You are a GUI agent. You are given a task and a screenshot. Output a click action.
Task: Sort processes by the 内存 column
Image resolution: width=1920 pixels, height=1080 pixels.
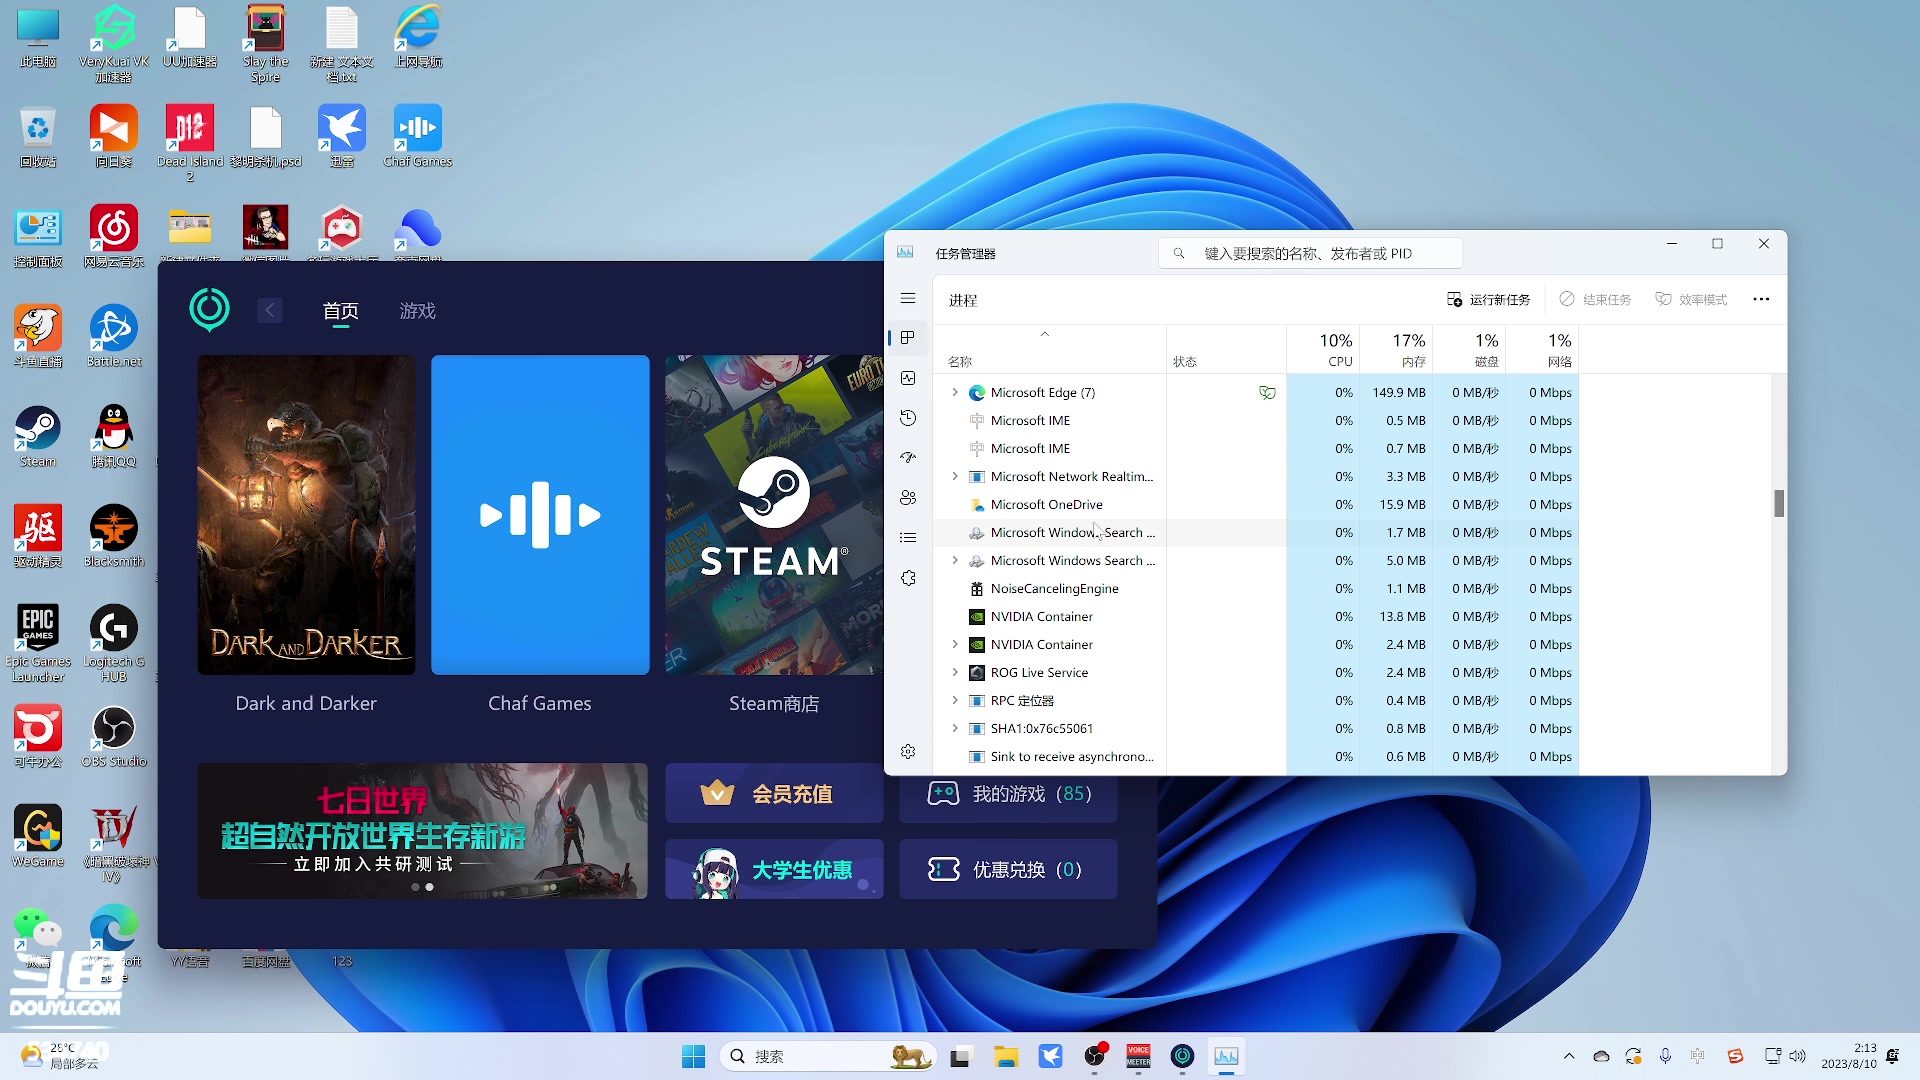[1396, 350]
